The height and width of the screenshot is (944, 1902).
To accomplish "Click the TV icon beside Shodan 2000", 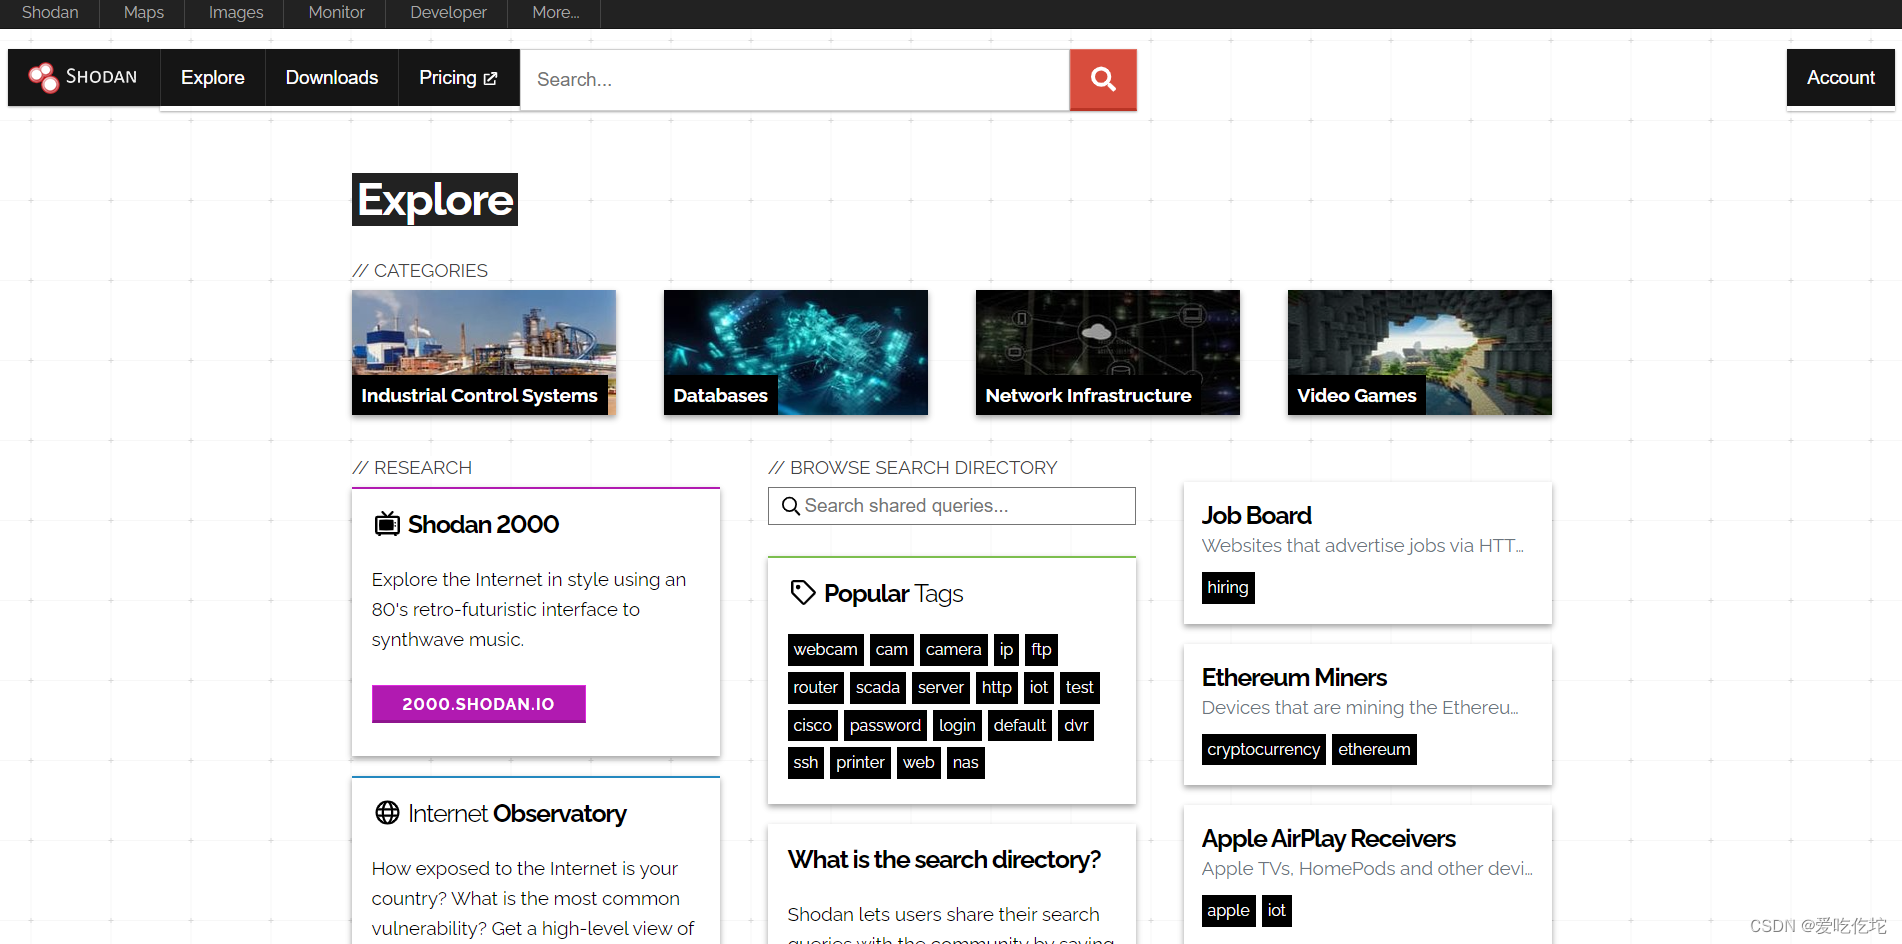I will point(387,524).
